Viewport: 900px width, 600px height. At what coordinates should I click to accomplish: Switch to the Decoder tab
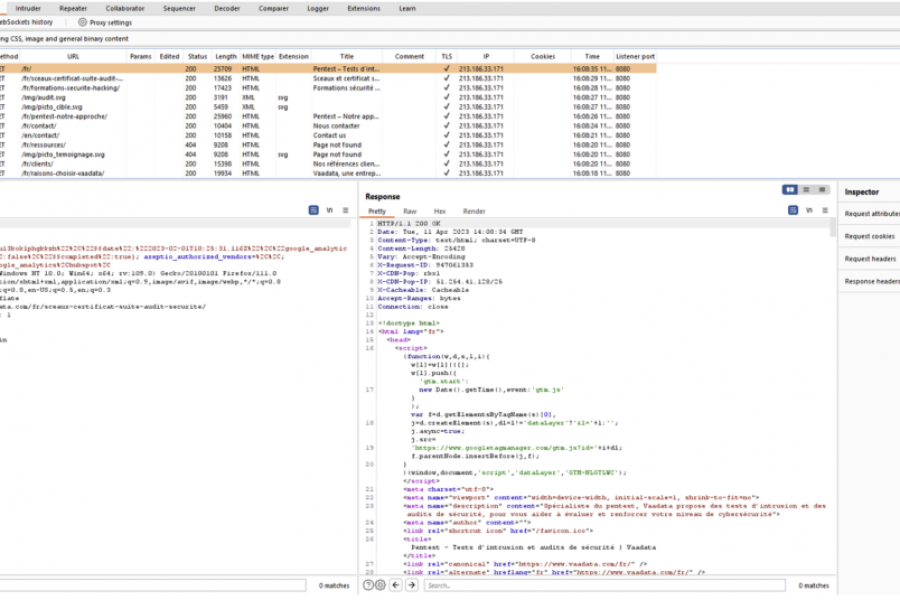pos(227,8)
